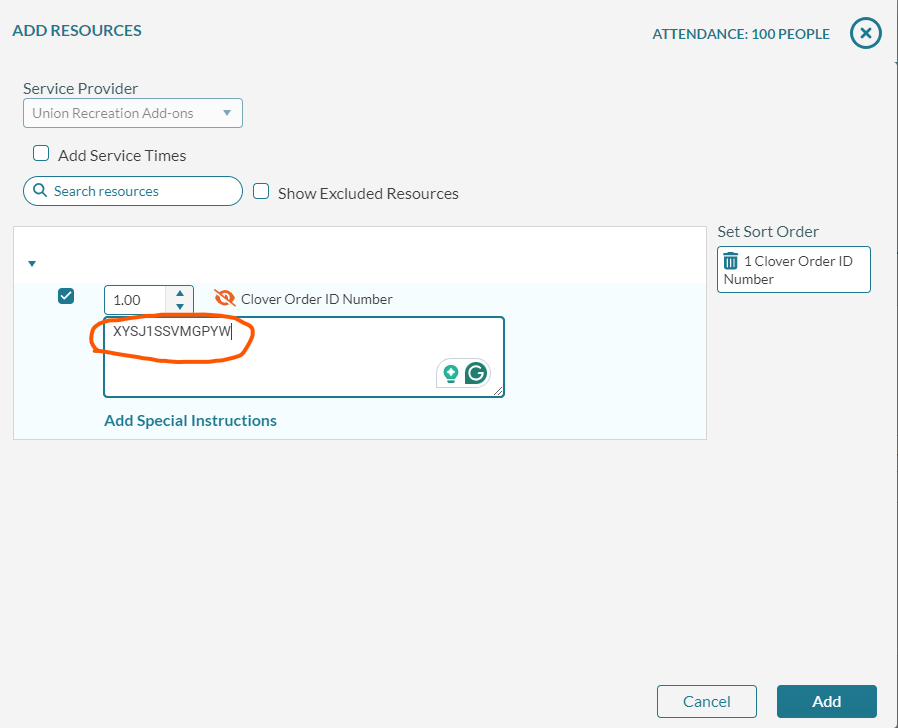Click the crossed-out eye visibility icon
Viewport: 898px width, 728px height.
click(x=224, y=298)
